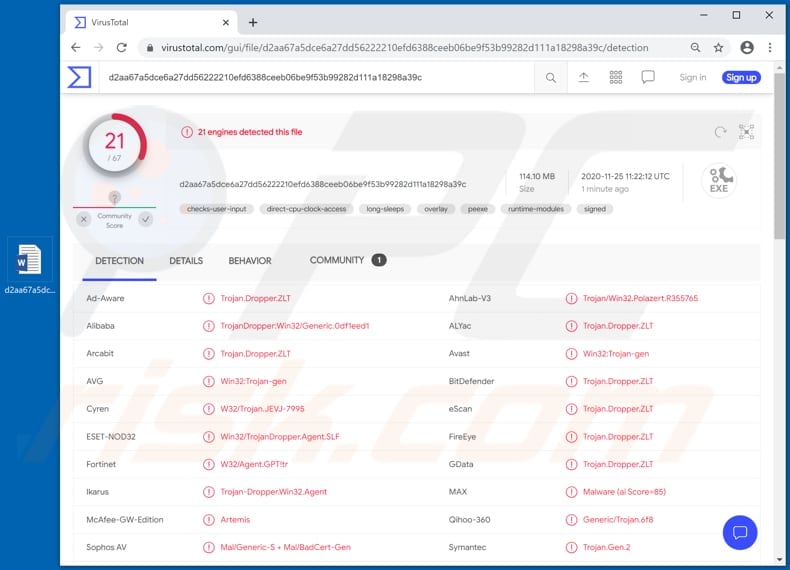This screenshot has height=570, width=790.
Task: Click the site lock padlock icon
Action: (x=150, y=48)
